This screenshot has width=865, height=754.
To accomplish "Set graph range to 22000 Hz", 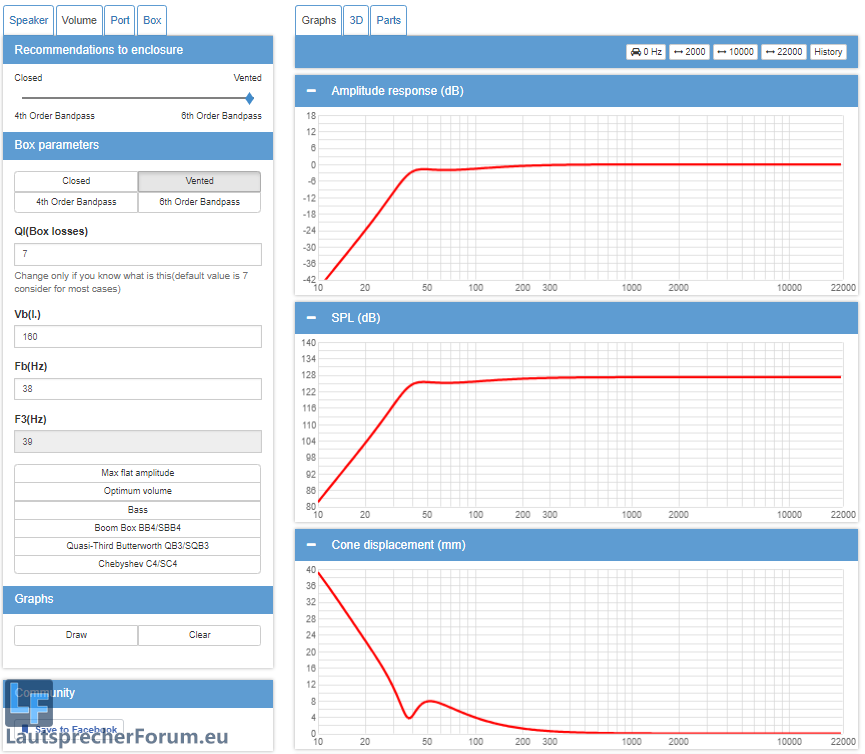I will 783,52.
